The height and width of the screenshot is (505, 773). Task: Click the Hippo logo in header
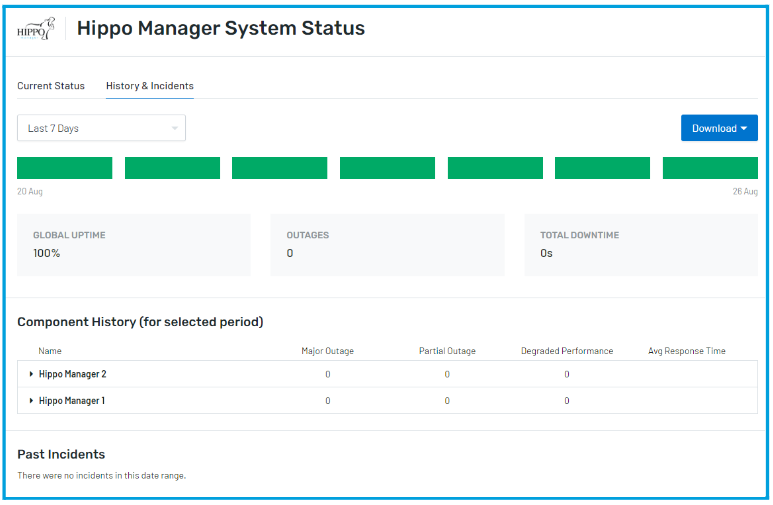36,29
